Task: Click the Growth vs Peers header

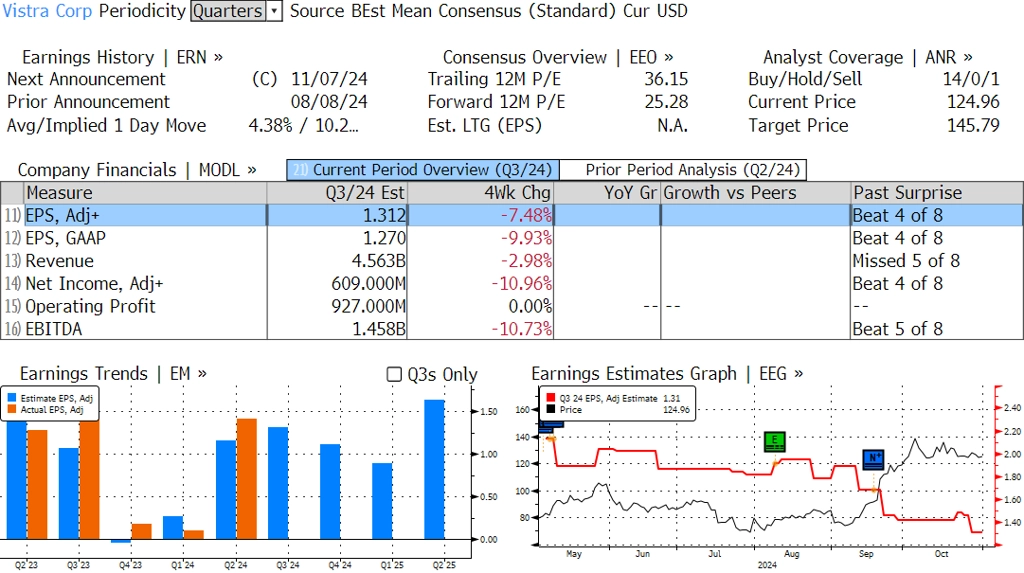Action: click(756, 193)
